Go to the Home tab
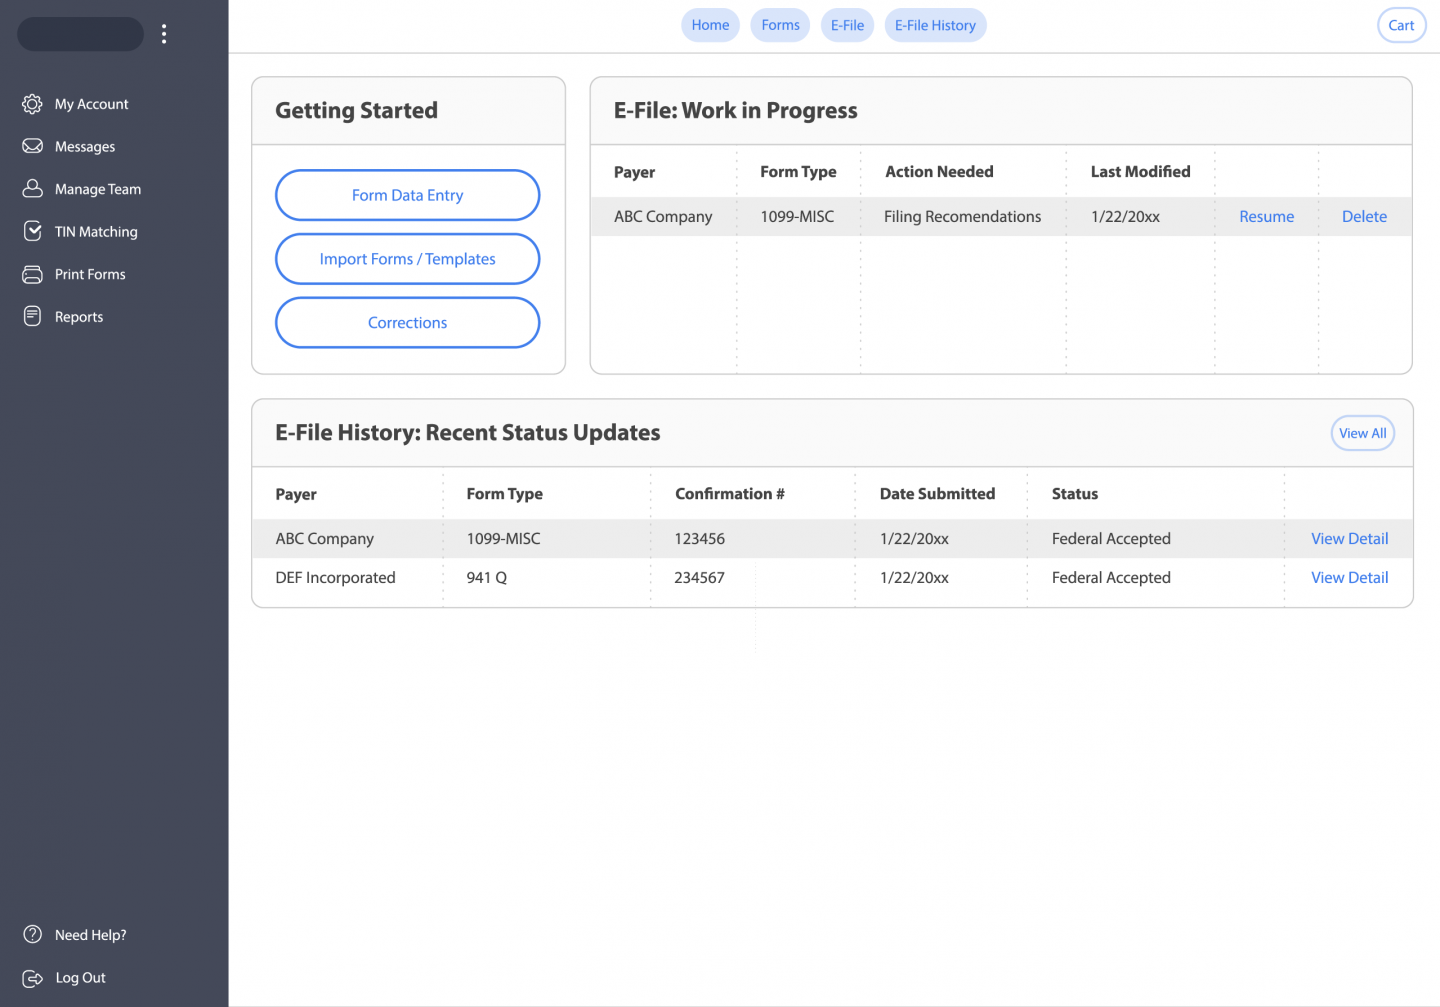Viewport: 1440px width, 1007px height. coord(710,25)
